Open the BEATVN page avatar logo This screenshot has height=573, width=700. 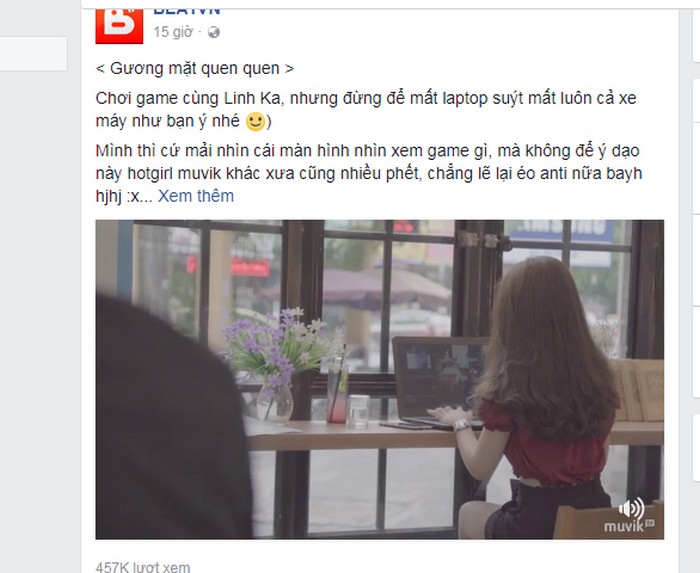[x=119, y=26]
